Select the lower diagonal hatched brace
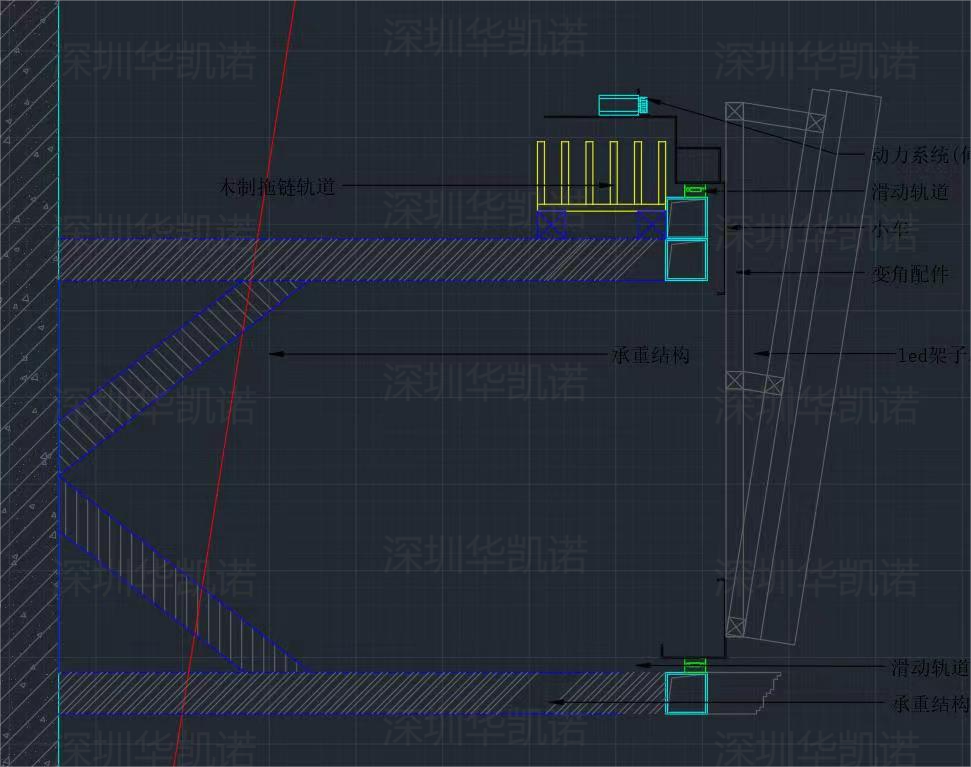The height and width of the screenshot is (767, 971). click(x=170, y=580)
